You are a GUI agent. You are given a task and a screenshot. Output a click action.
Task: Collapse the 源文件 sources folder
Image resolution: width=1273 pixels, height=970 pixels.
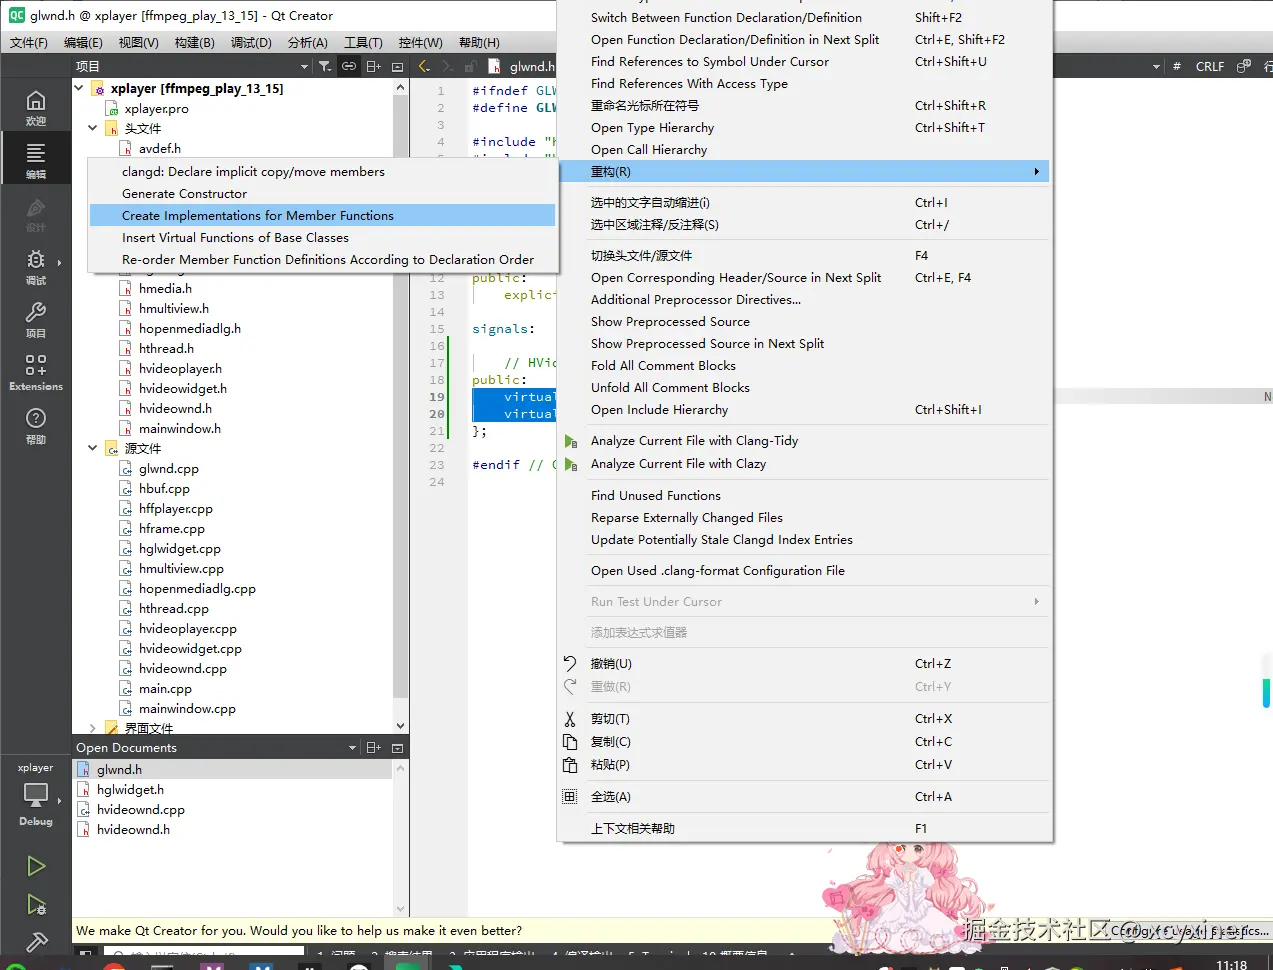coord(93,448)
